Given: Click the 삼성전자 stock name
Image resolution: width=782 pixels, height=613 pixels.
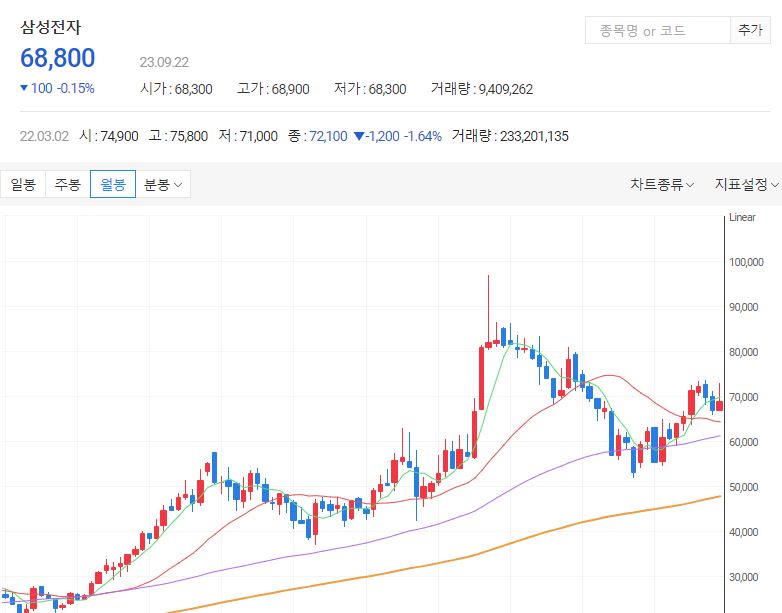Looking at the screenshot, I should tap(50, 27).
